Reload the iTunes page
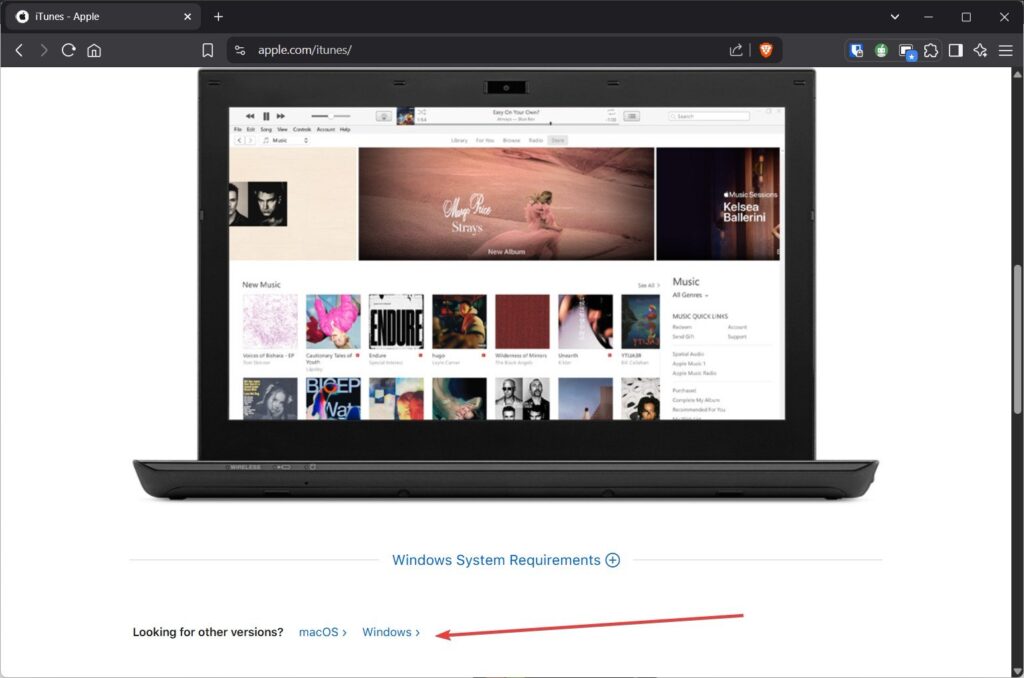 click(x=69, y=50)
